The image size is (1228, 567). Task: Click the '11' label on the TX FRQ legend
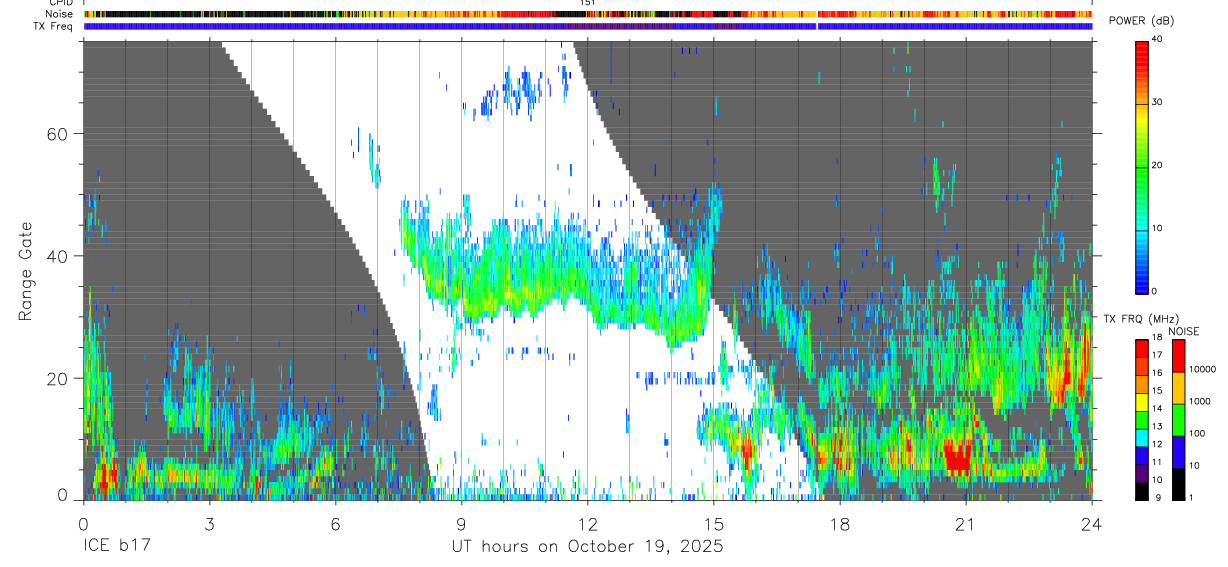pos(1158,461)
